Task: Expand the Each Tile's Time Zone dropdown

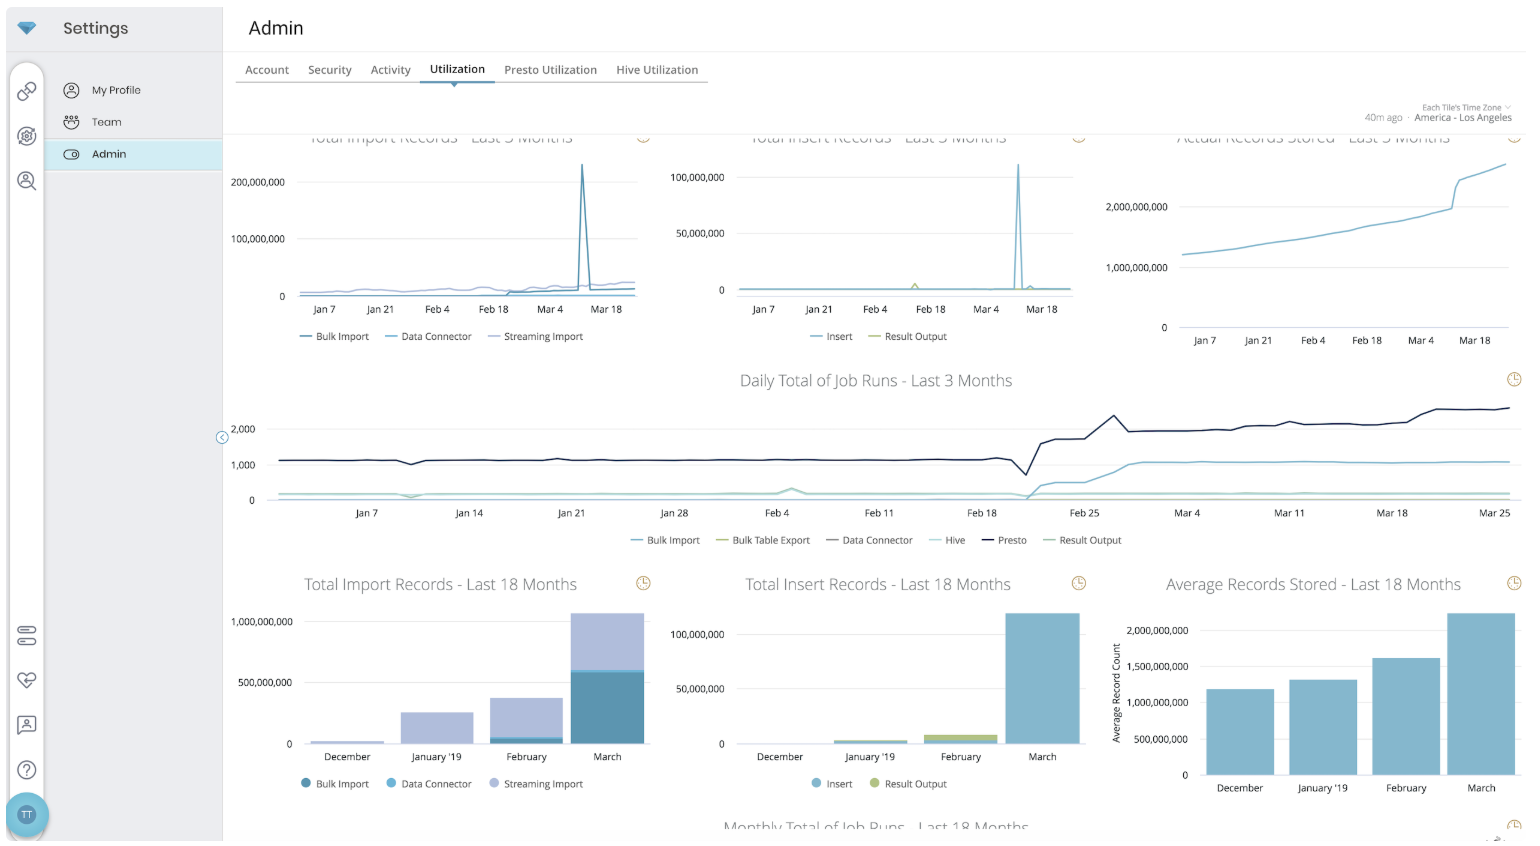Action: 1466,108
